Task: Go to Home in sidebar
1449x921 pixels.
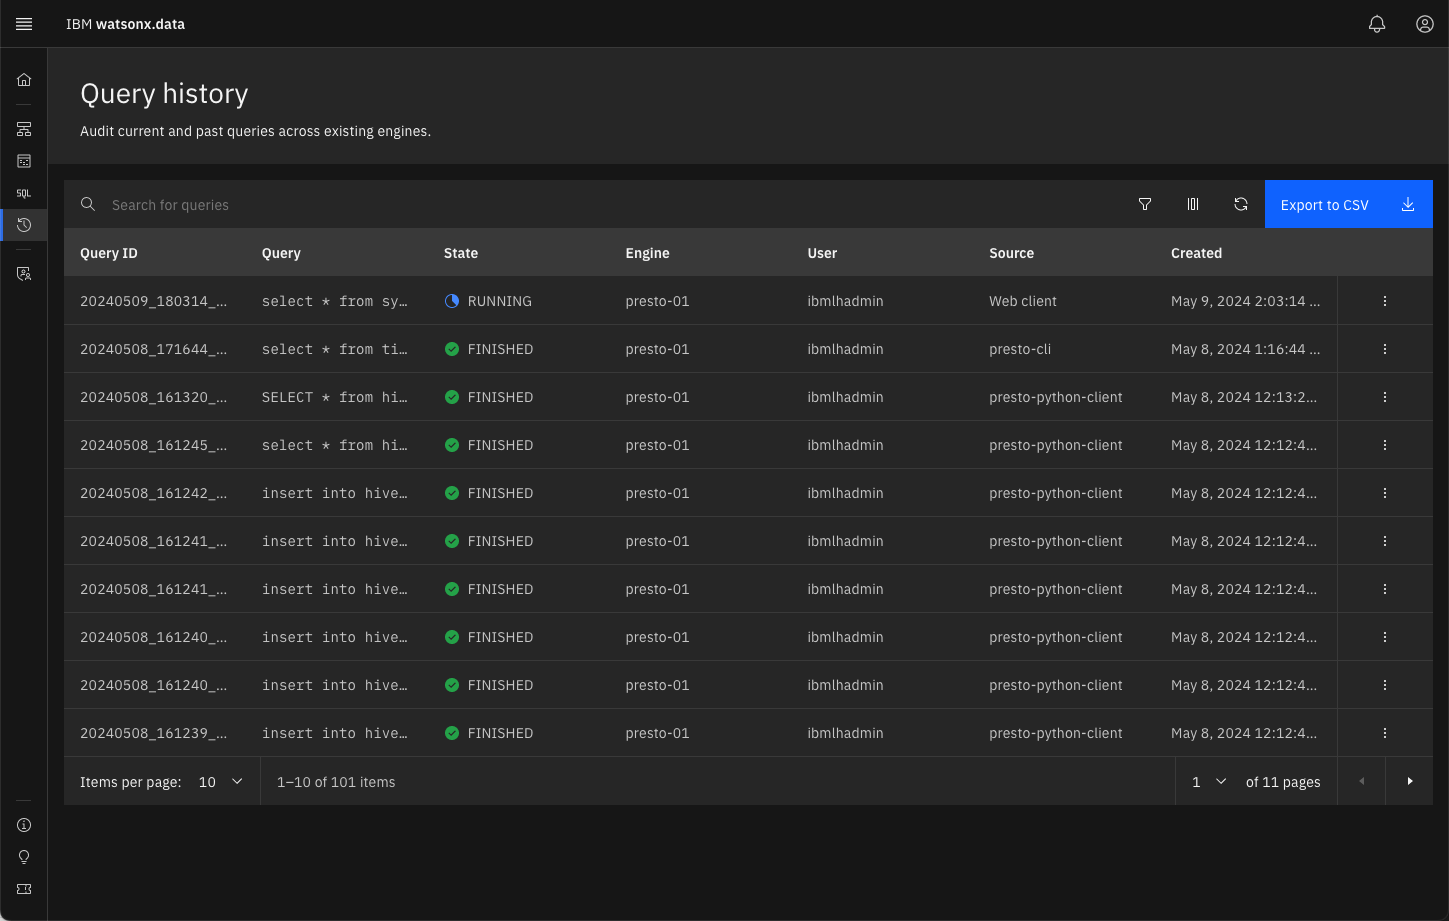Action: (24, 80)
